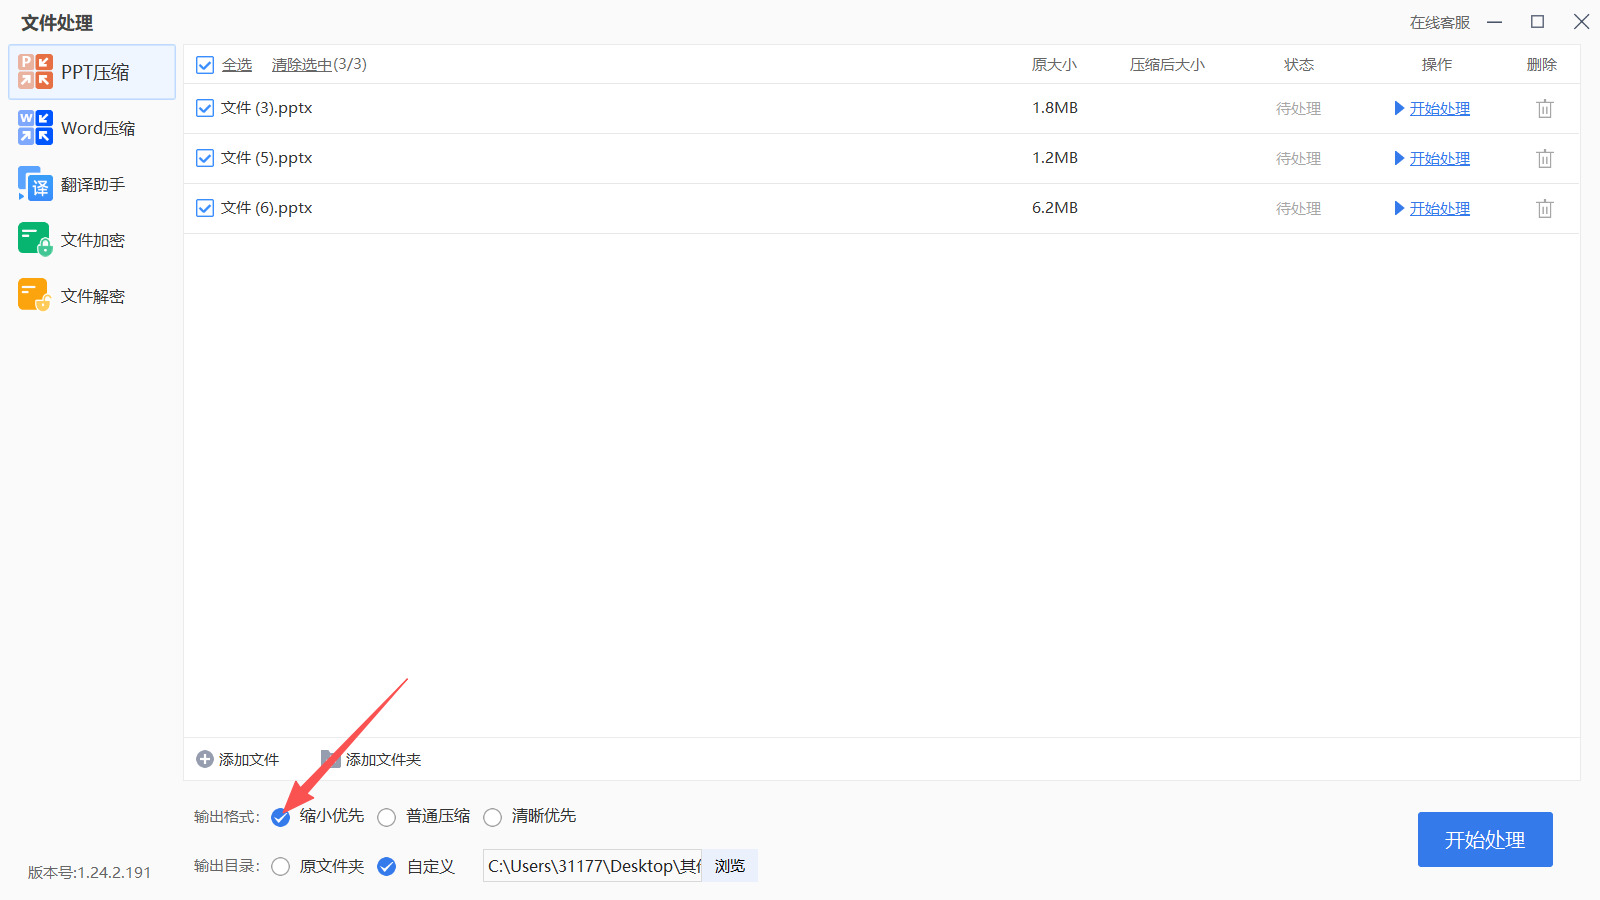Click 开始处理 link for 文件 (5).pptx

coord(1440,158)
